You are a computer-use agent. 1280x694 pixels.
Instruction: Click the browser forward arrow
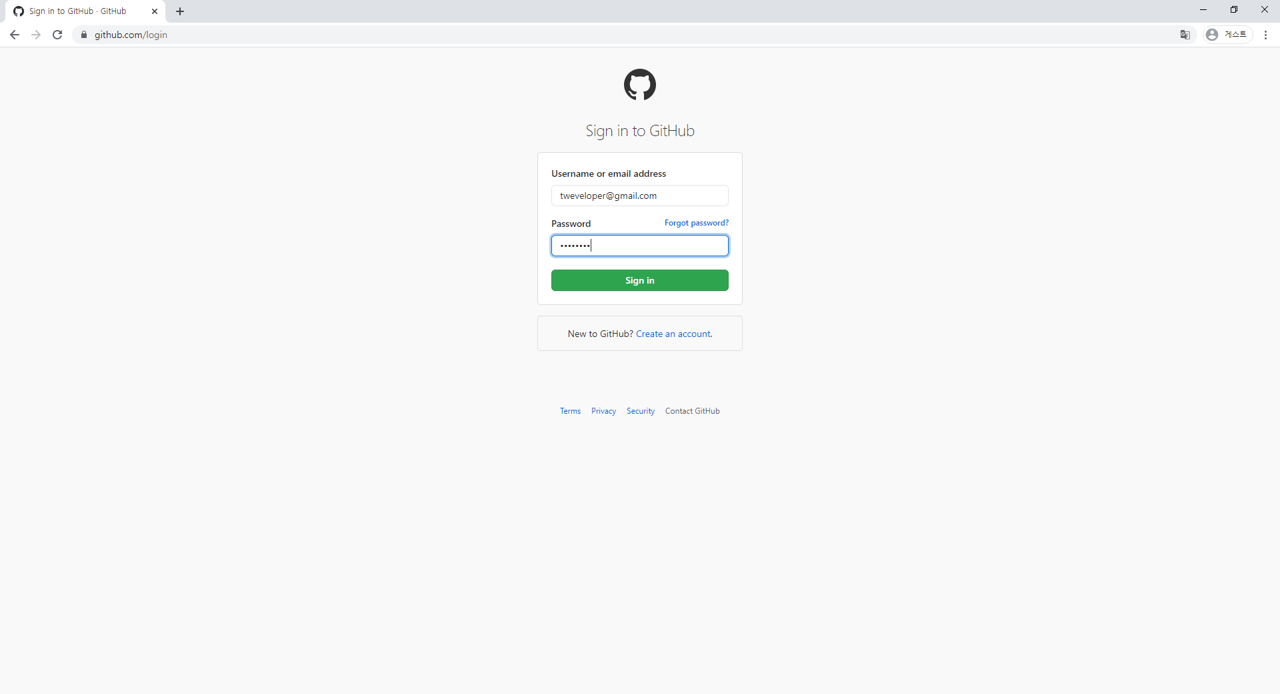(x=36, y=35)
